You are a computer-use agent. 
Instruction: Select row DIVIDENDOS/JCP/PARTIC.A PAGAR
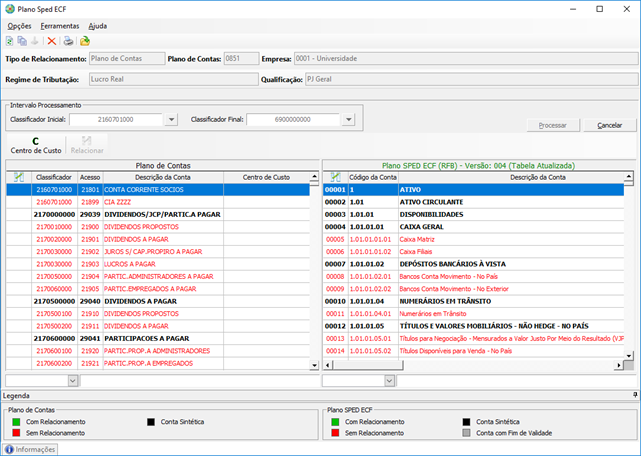tap(158, 214)
